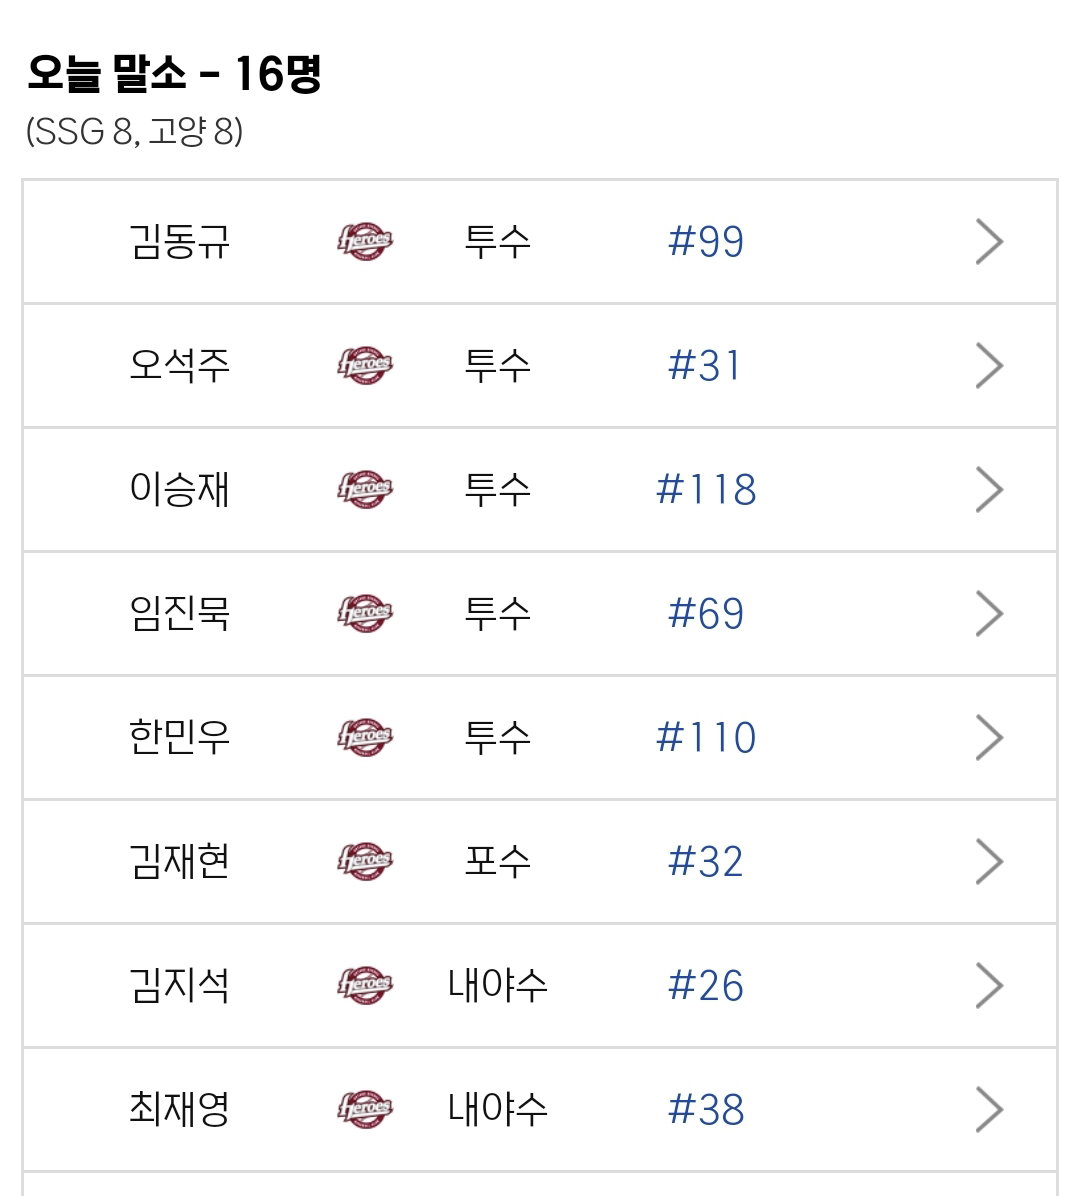The image size is (1080, 1196).
Task: Tap the Heroes logo beside 김동규
Action: coord(365,242)
